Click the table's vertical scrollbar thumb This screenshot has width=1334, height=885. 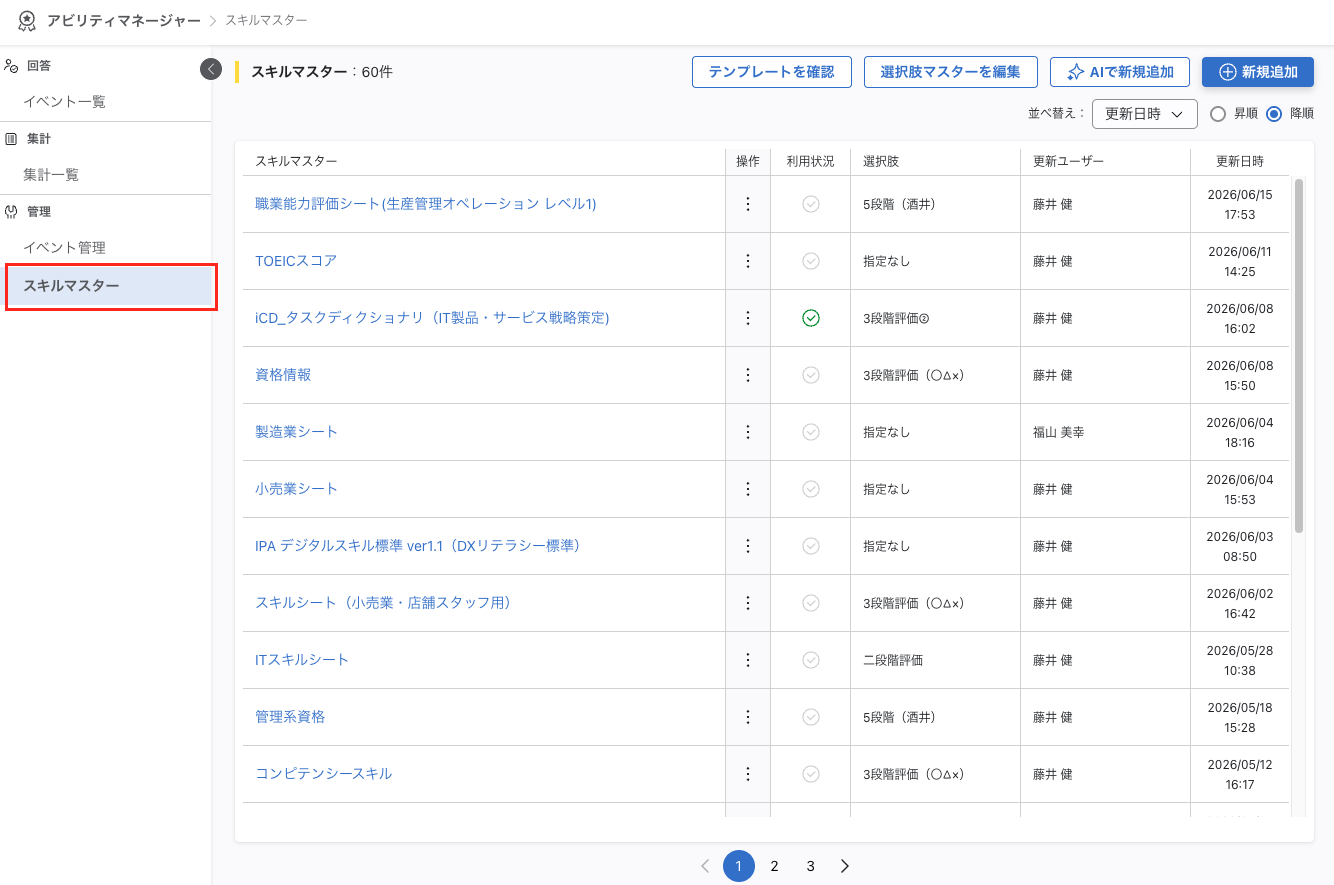(1299, 355)
